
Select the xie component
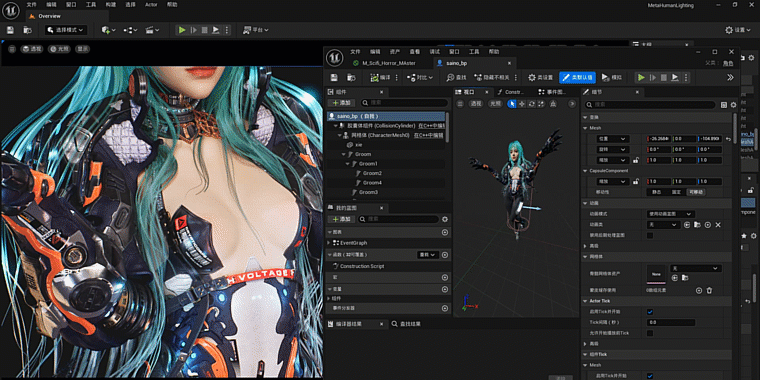click(x=358, y=145)
